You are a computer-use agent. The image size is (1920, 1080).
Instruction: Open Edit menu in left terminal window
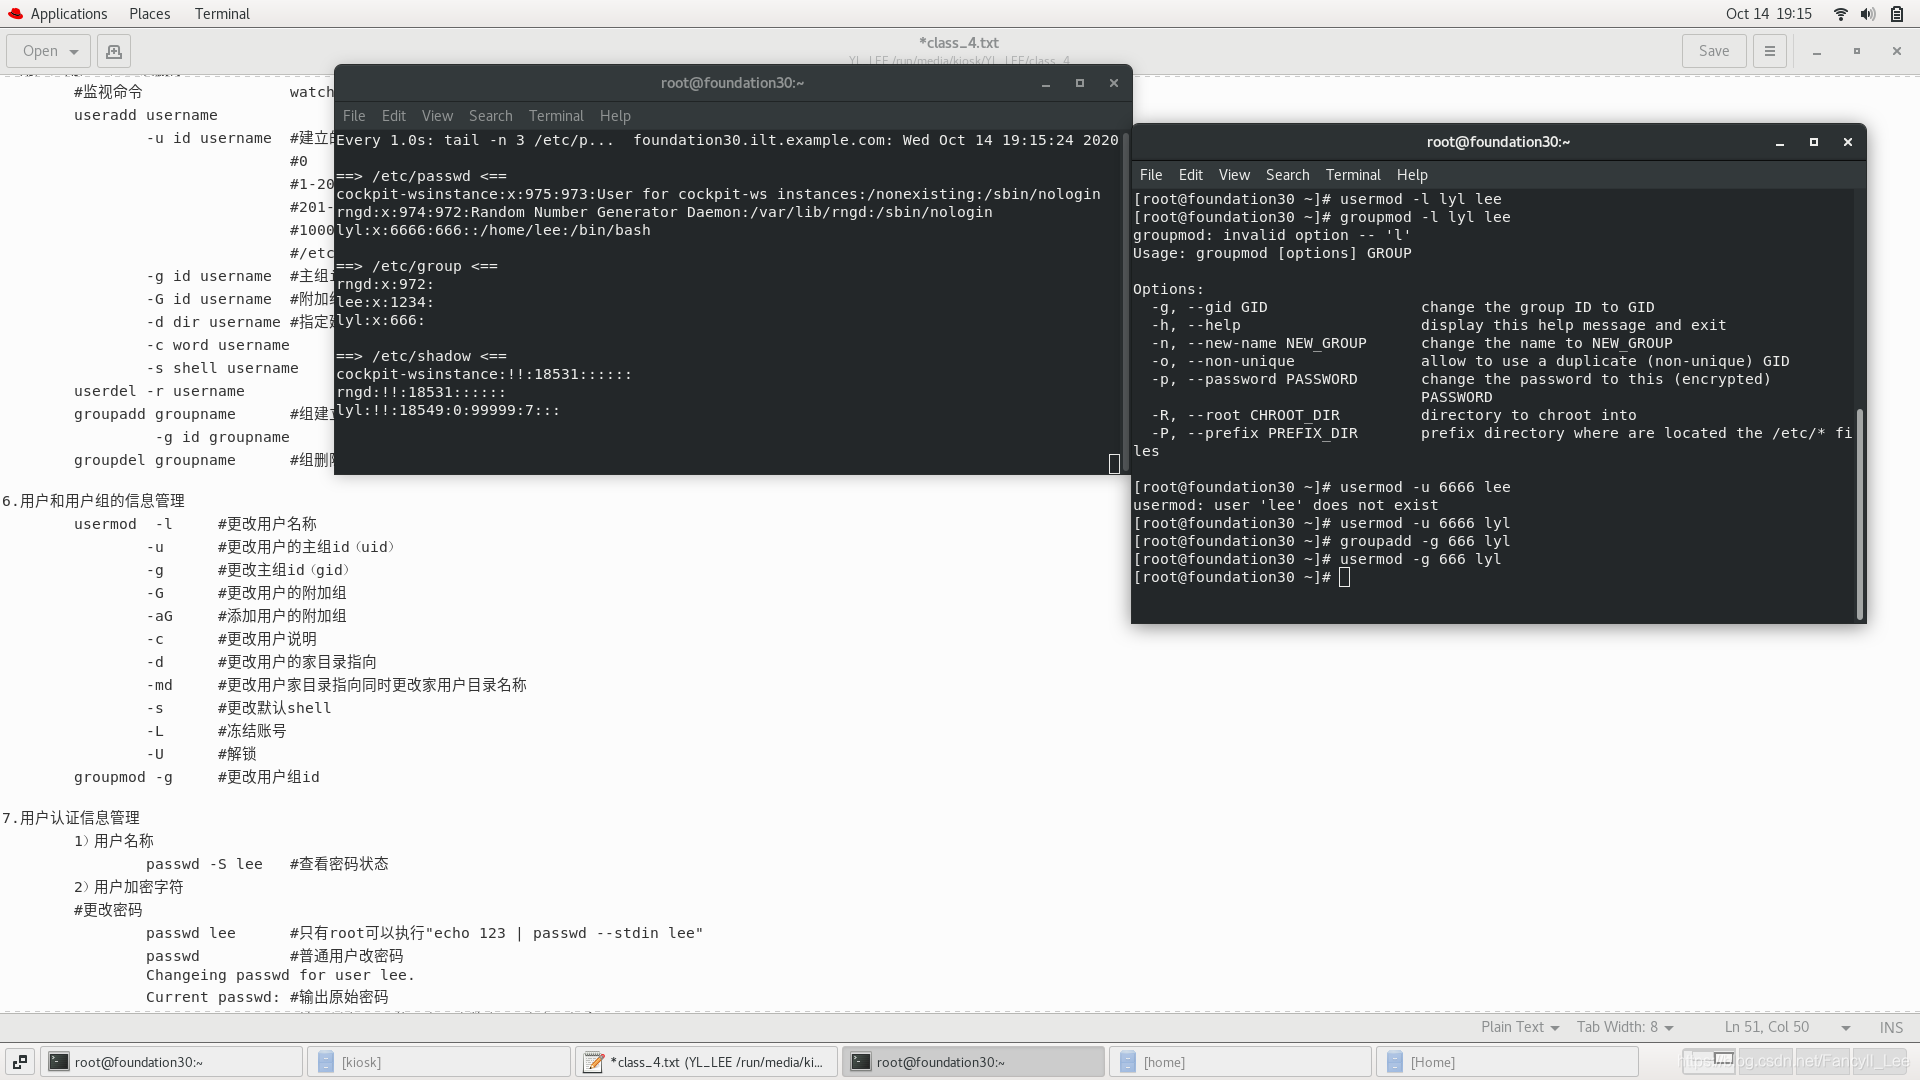(394, 116)
